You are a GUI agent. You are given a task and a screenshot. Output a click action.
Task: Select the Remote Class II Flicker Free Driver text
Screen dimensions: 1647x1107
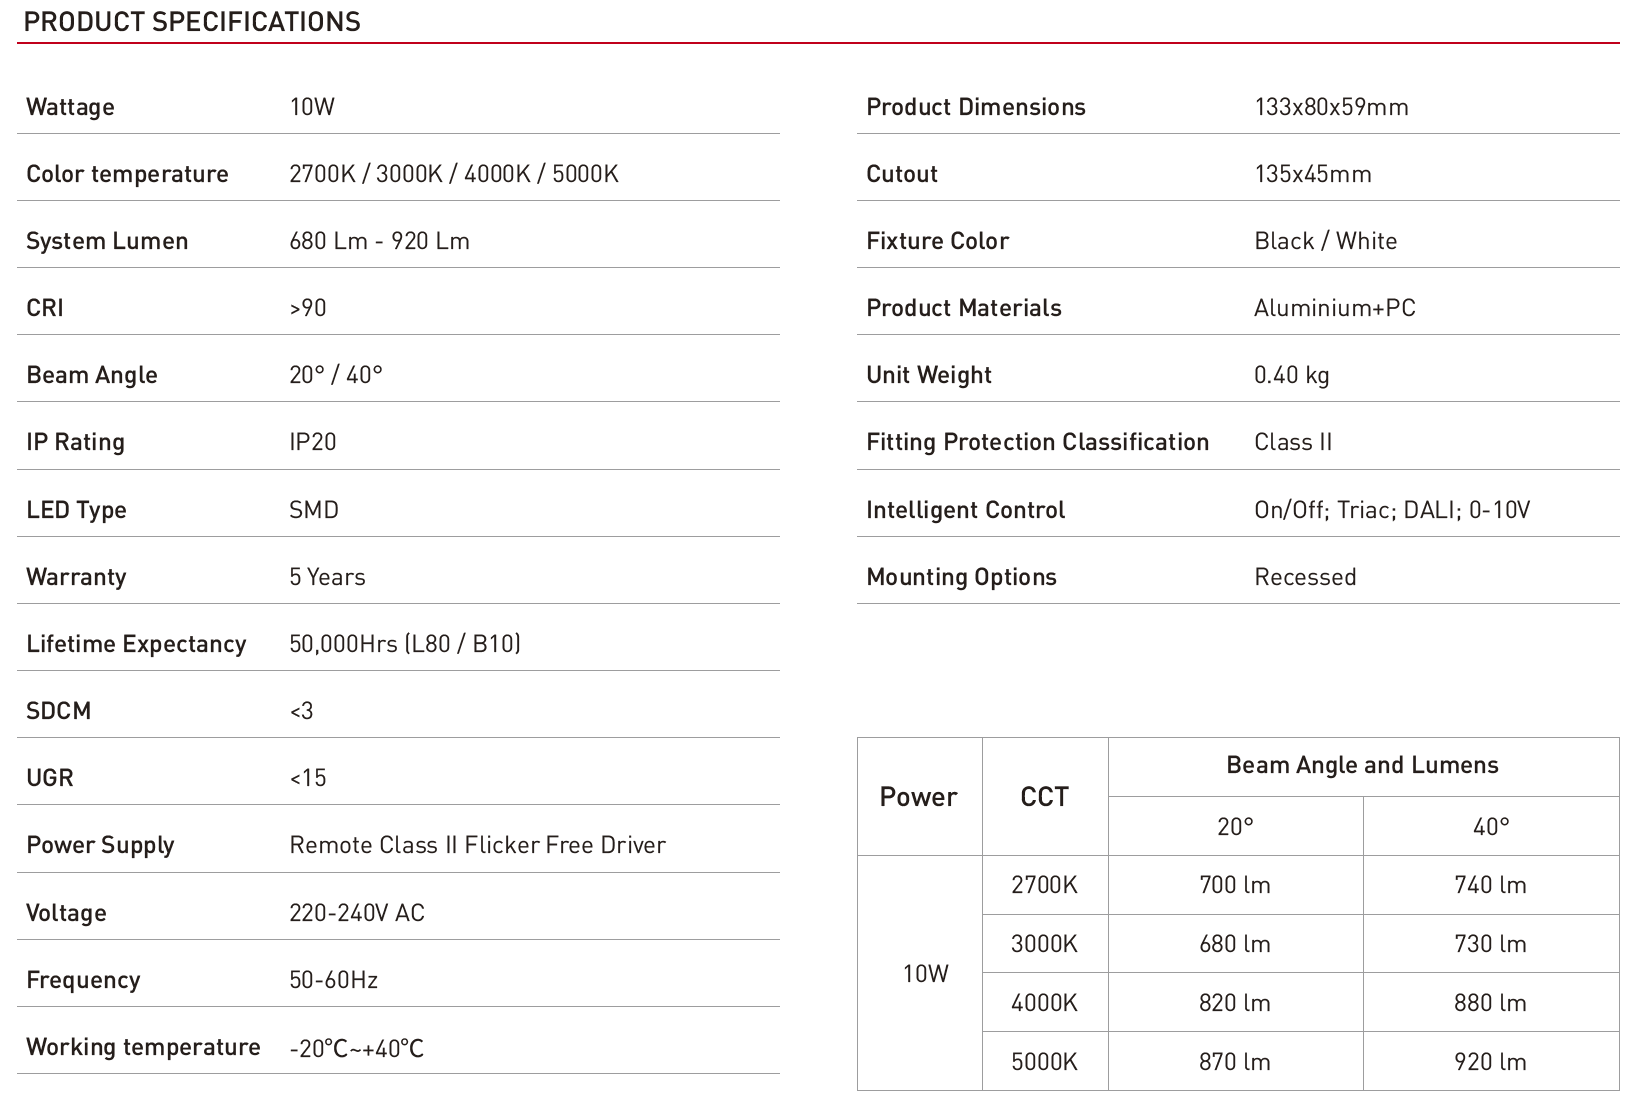(x=477, y=845)
